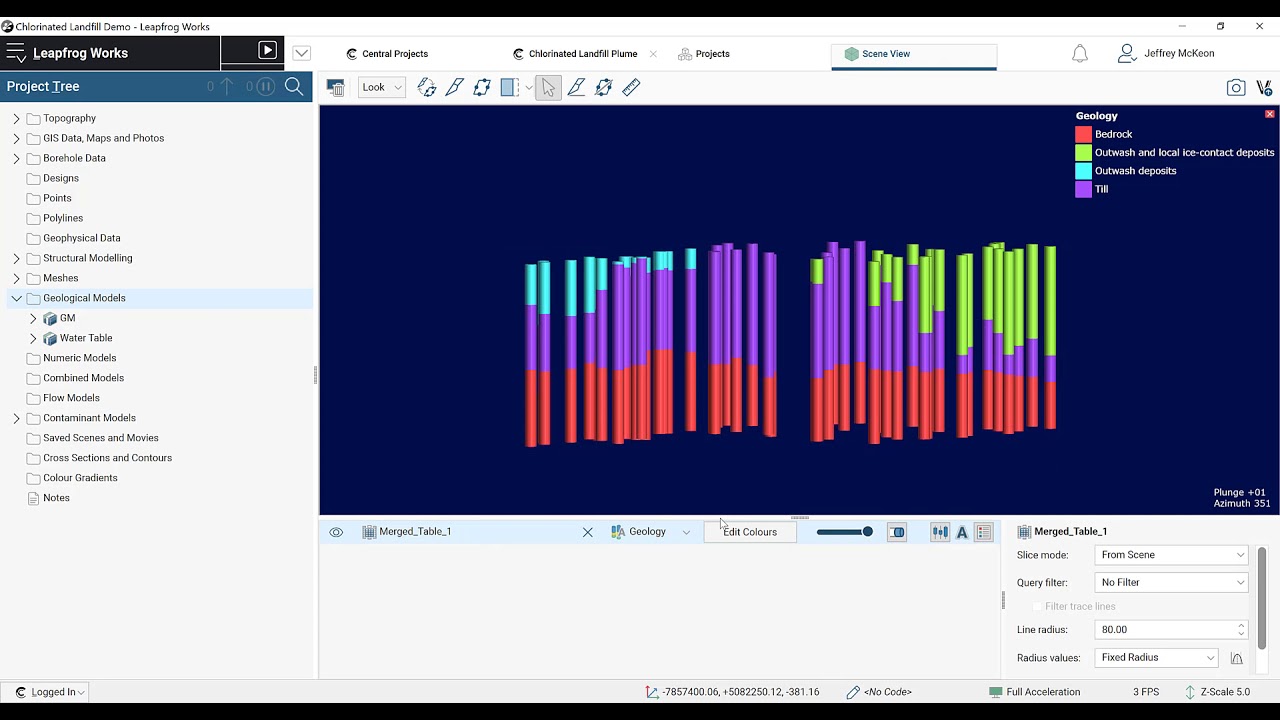This screenshot has height=720, width=1280.
Task: Click the GM model cube icon
Action: [x=50, y=319]
